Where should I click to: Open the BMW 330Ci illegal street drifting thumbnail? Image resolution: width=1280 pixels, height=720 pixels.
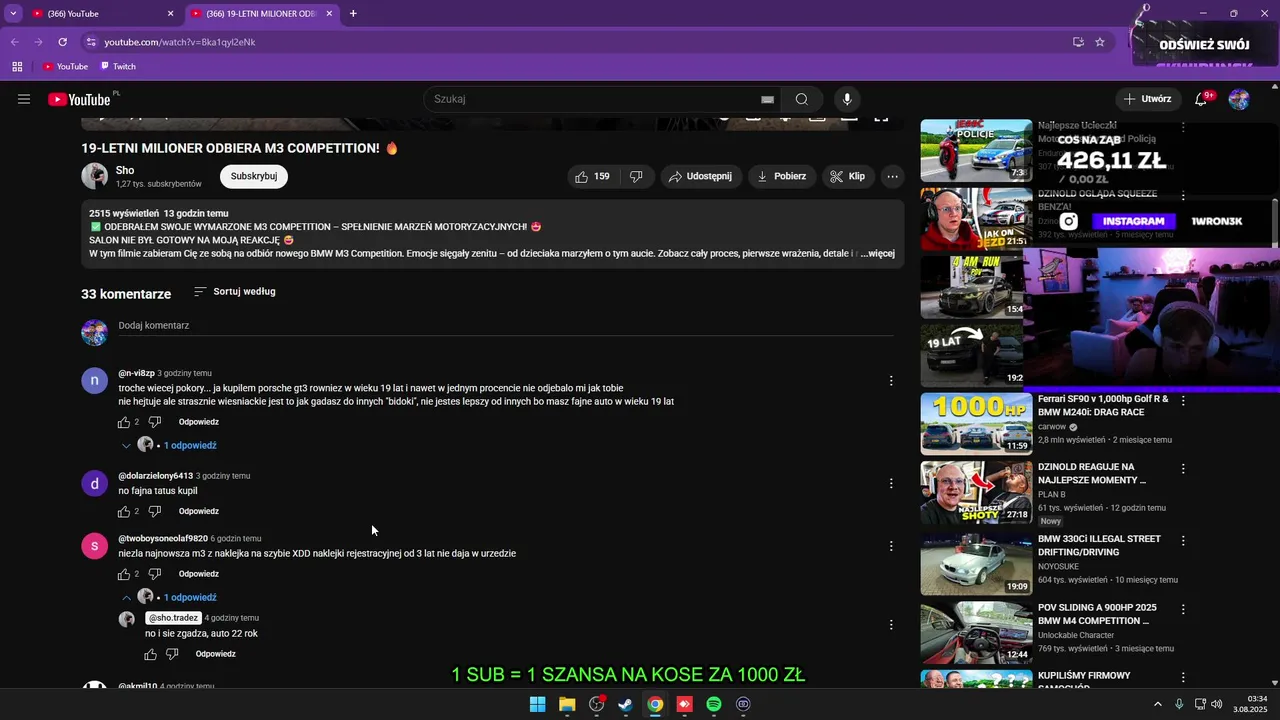pos(976,564)
